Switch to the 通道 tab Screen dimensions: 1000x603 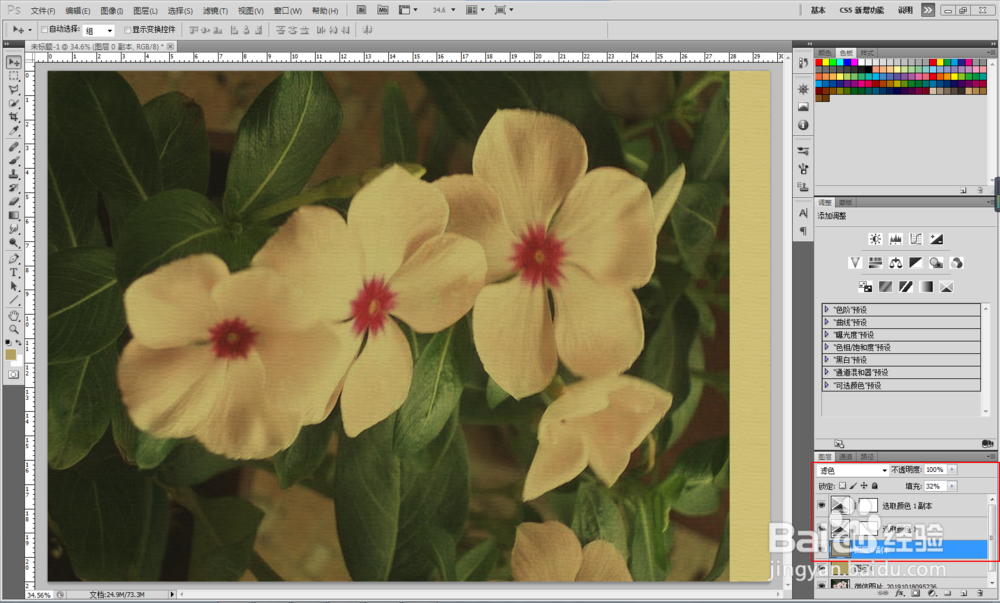coord(846,456)
